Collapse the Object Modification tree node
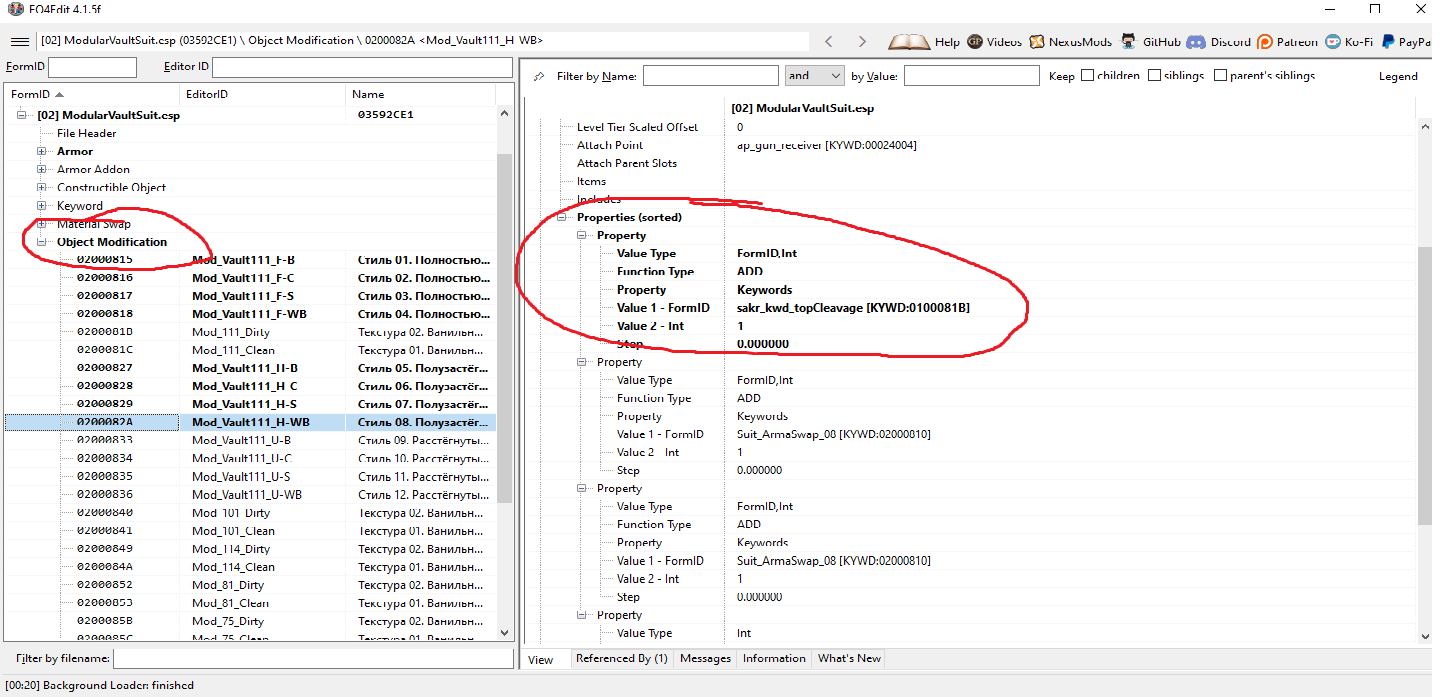Image resolution: width=1440 pixels, height=697 pixels. pyautogui.click(x=42, y=242)
